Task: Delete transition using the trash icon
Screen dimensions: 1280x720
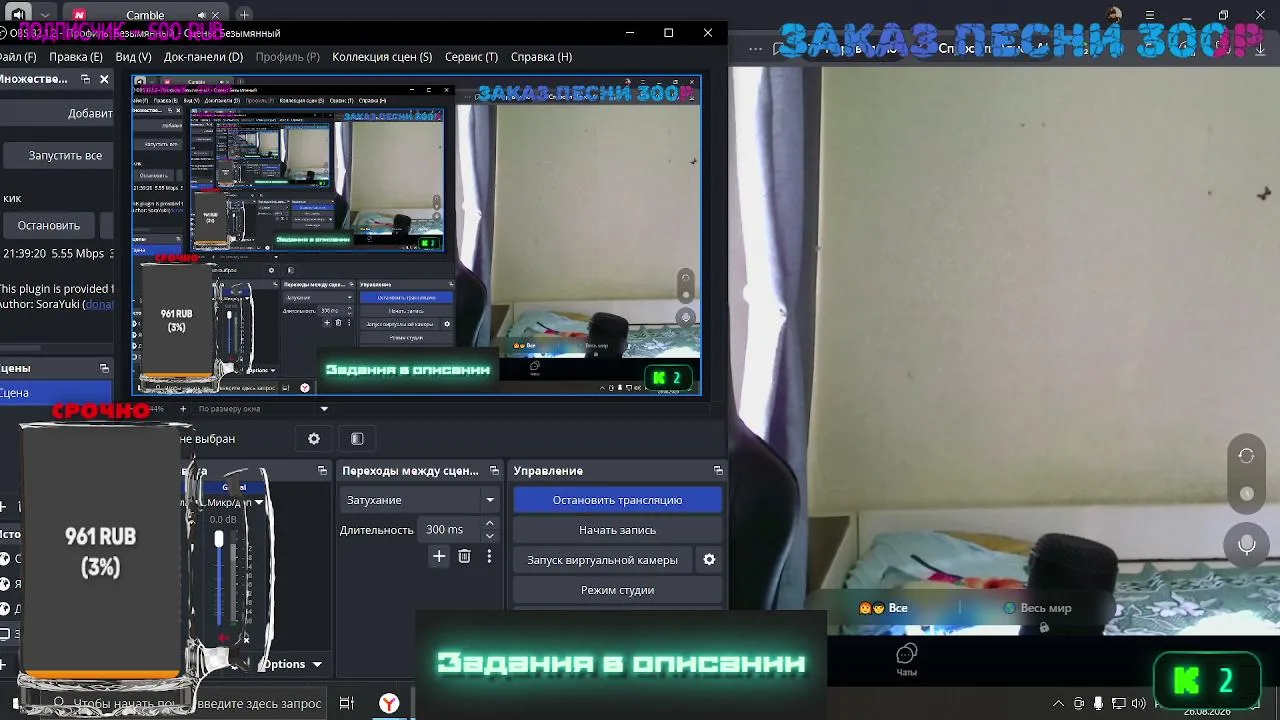Action: coord(464,556)
